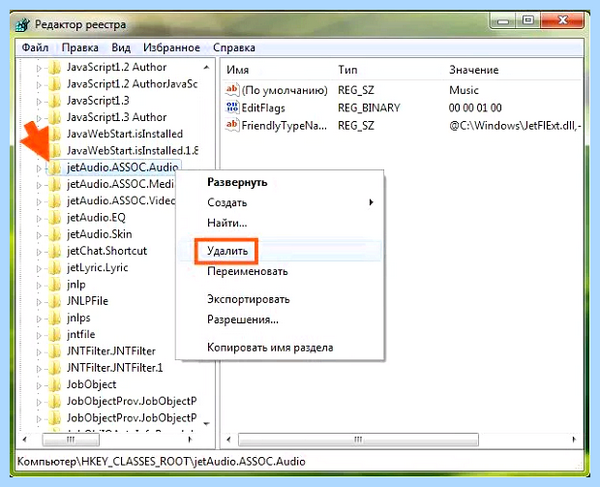Viewport: 600px width, 487px height.
Task: Click folder icon of jetLyric.Lyric
Action: 55,268
